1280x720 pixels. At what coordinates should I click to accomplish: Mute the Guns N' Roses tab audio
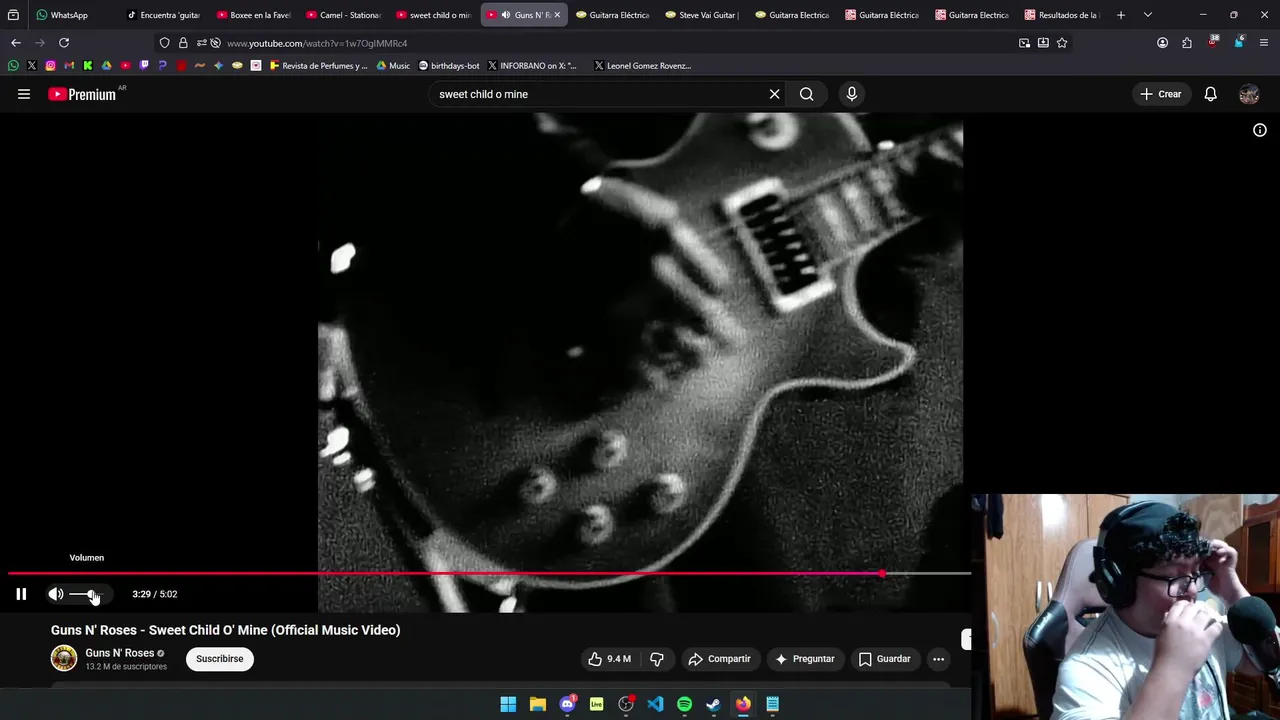tap(505, 15)
